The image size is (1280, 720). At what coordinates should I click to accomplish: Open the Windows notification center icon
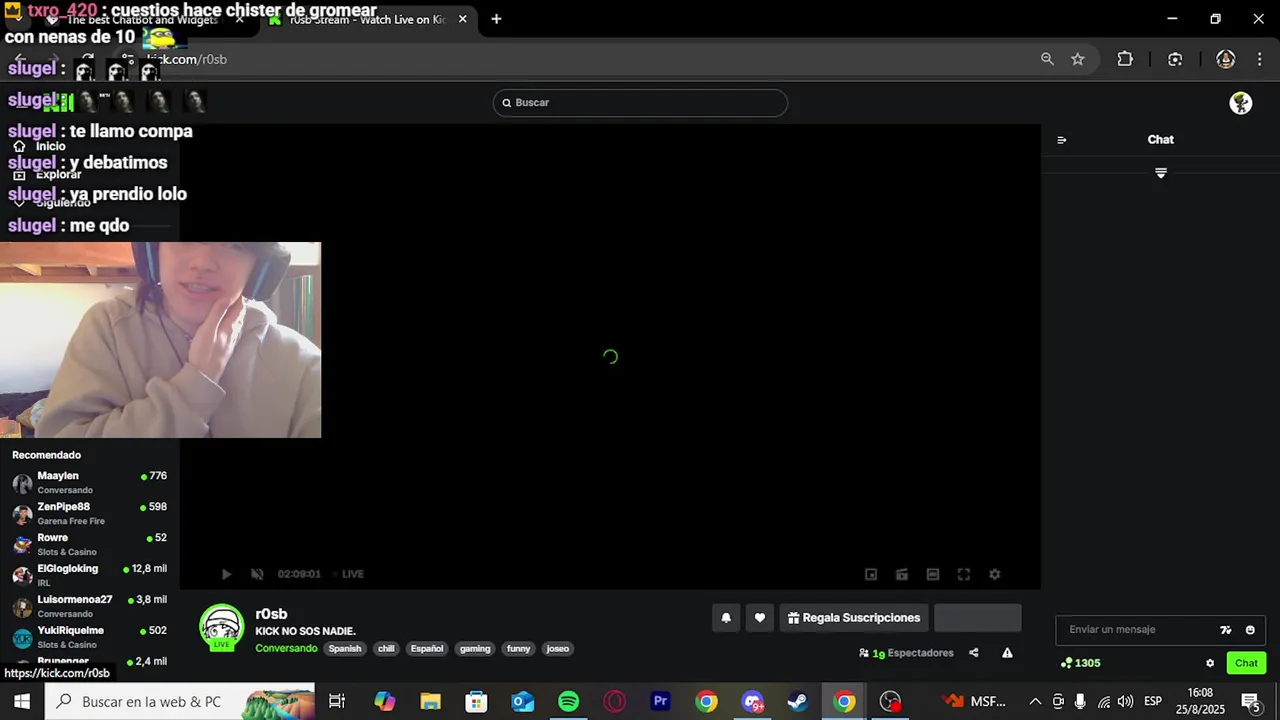pos(1250,702)
